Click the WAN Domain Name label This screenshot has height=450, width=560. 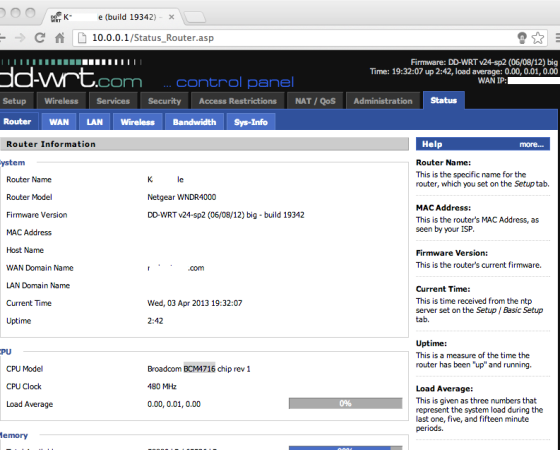click(40, 268)
